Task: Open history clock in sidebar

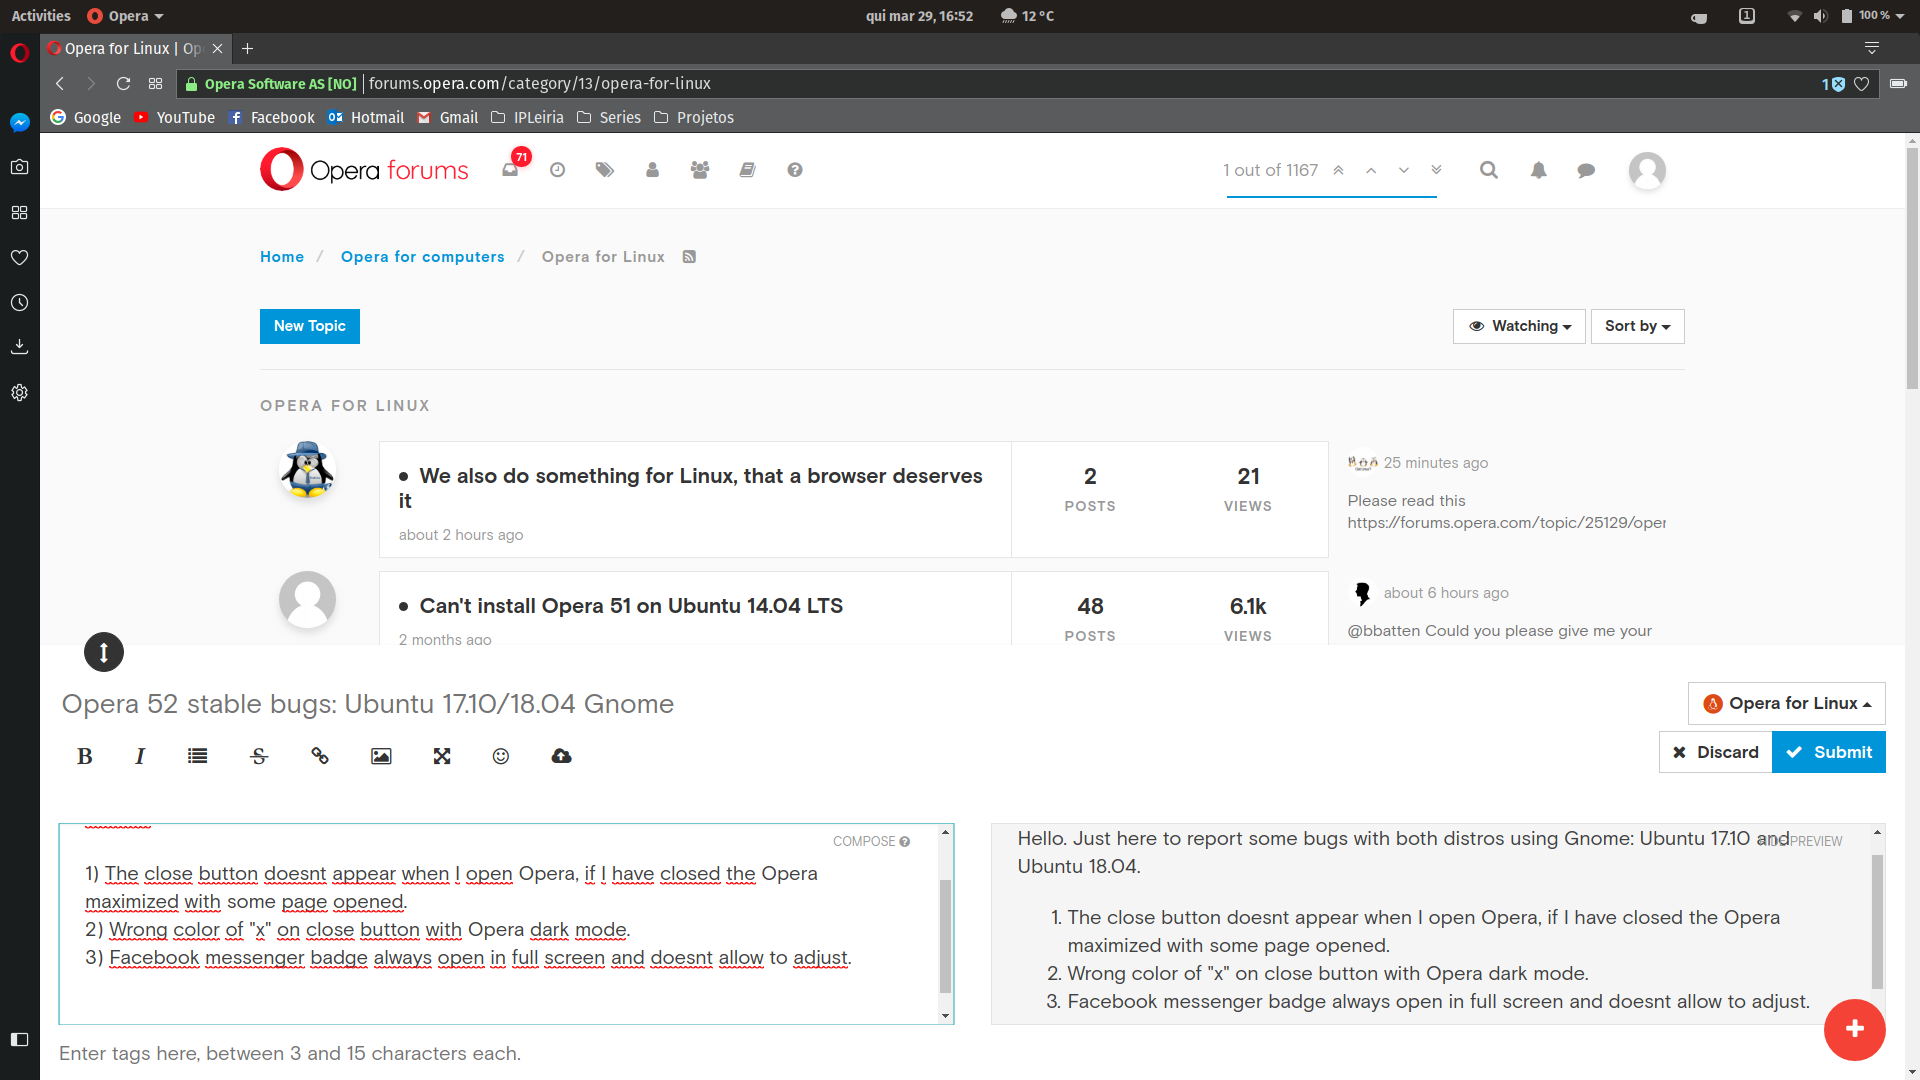Action: [19, 302]
